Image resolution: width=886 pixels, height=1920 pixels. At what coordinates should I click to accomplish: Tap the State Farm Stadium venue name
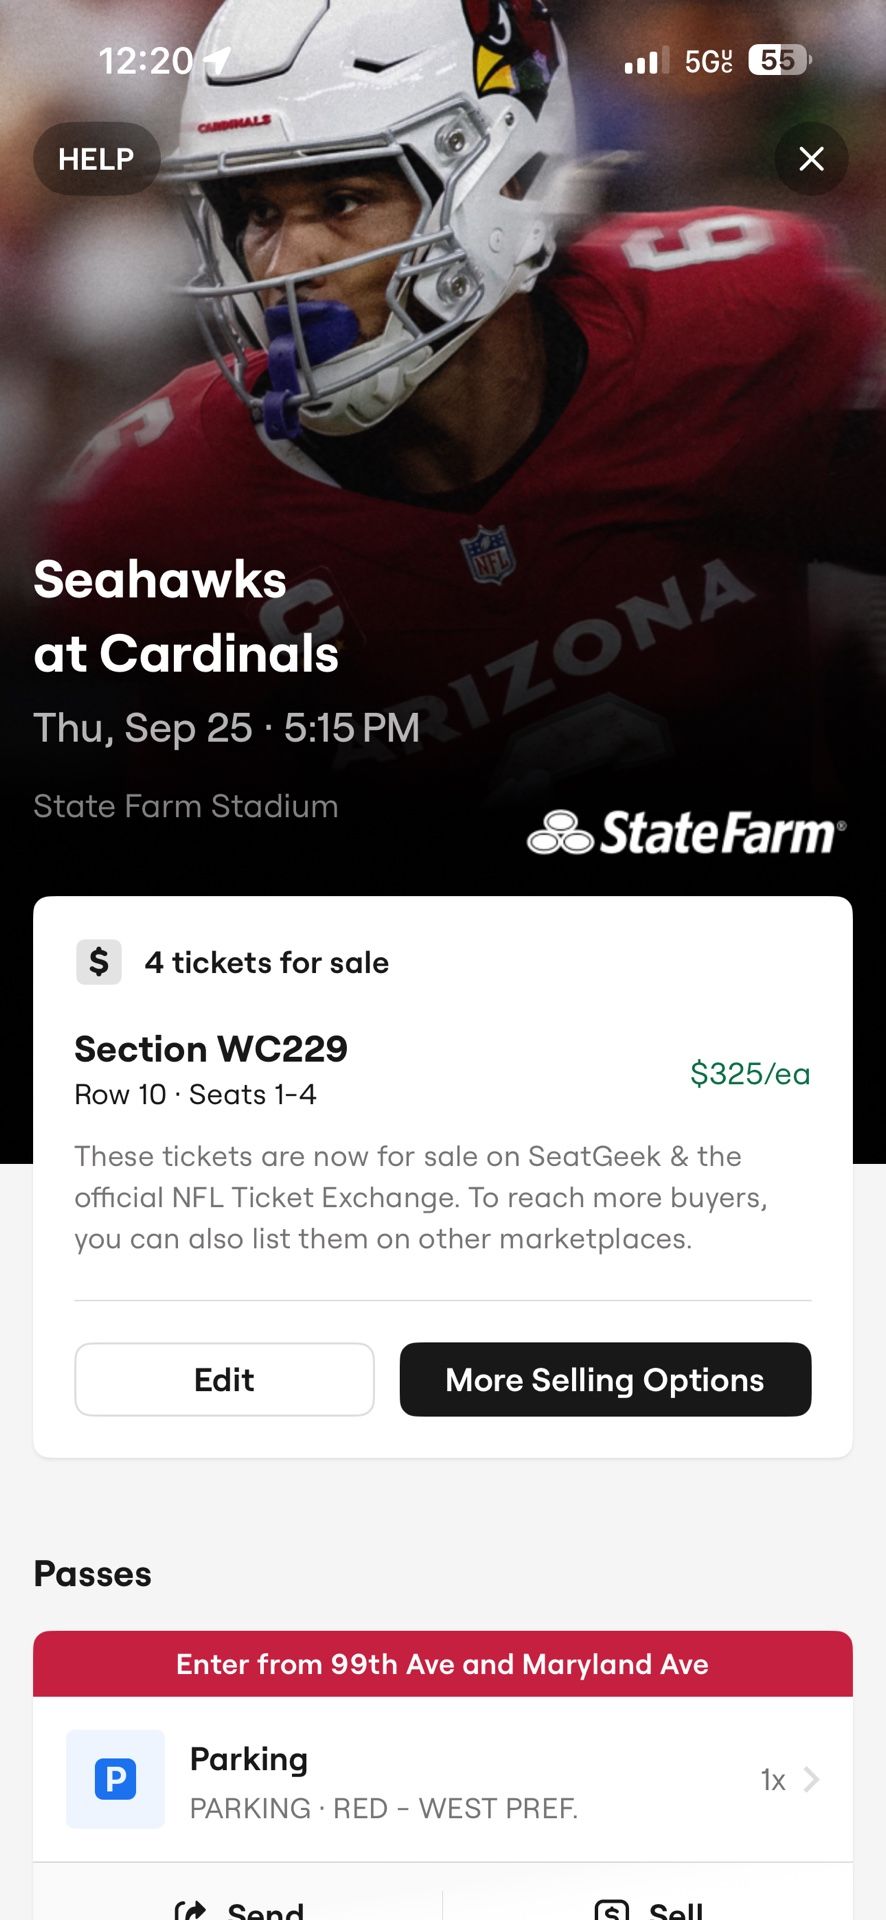(186, 806)
